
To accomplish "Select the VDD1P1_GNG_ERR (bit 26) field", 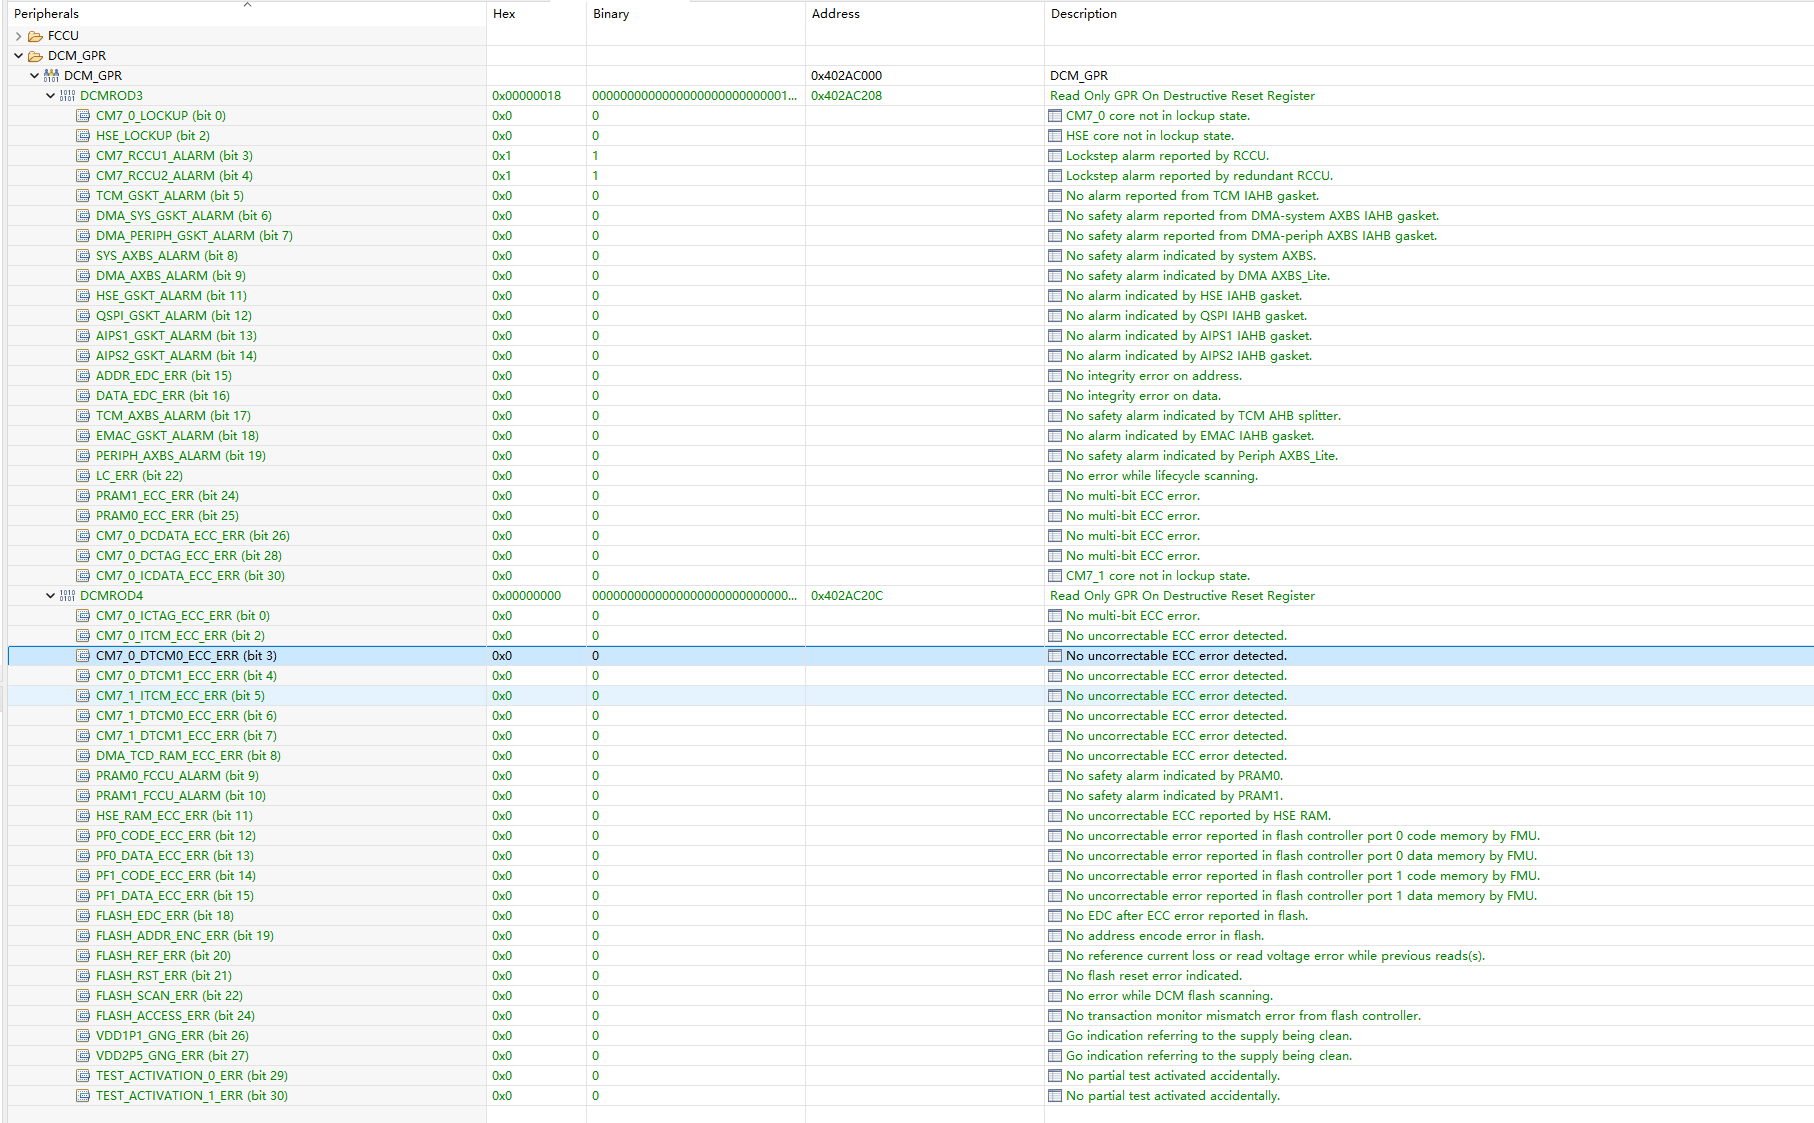I will point(172,1036).
